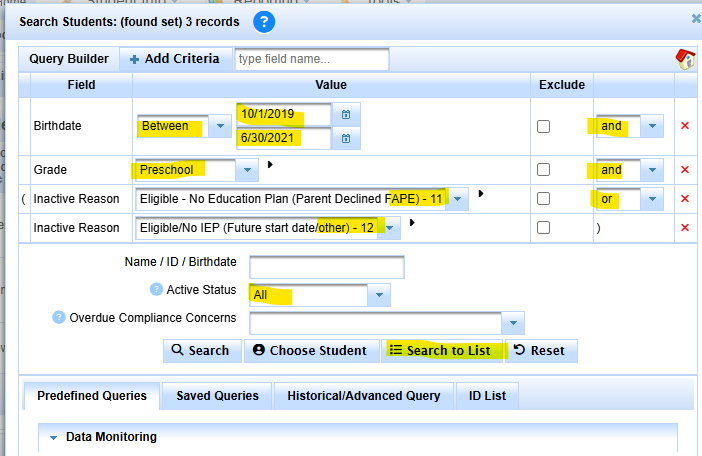Switch to the Saved Queries tab

click(217, 396)
